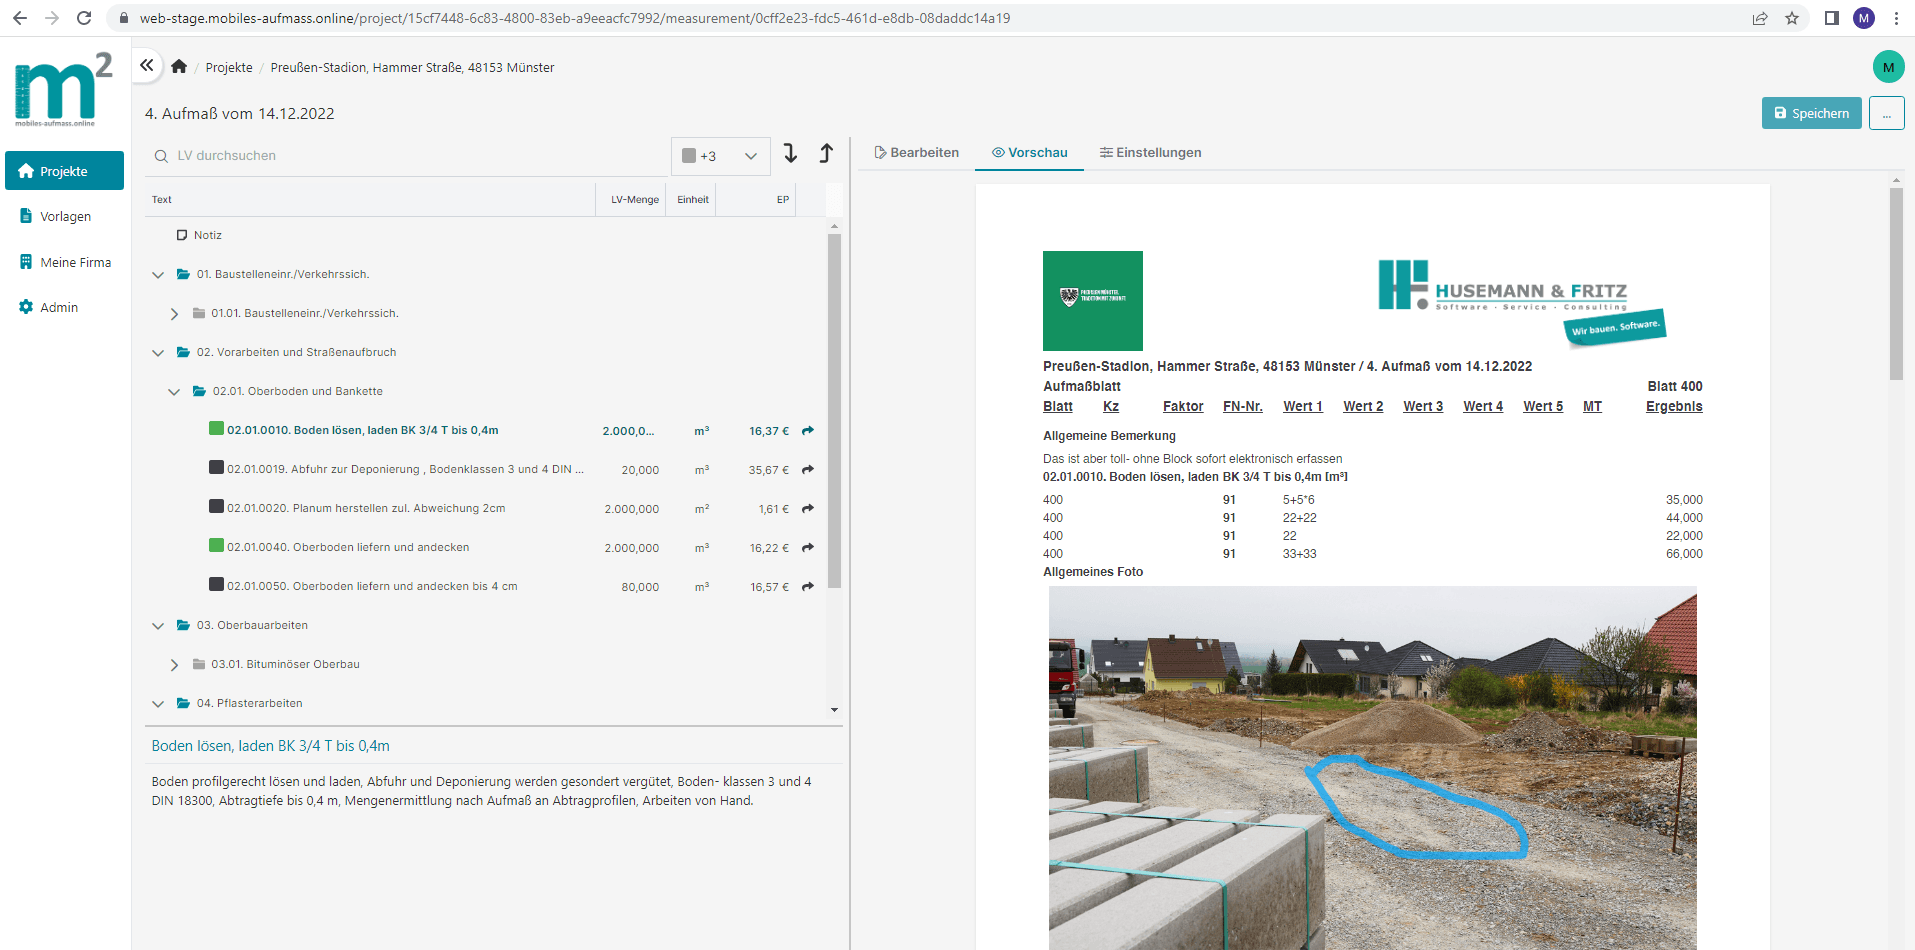Toggle the Notiz checkbox icon

tap(182, 236)
